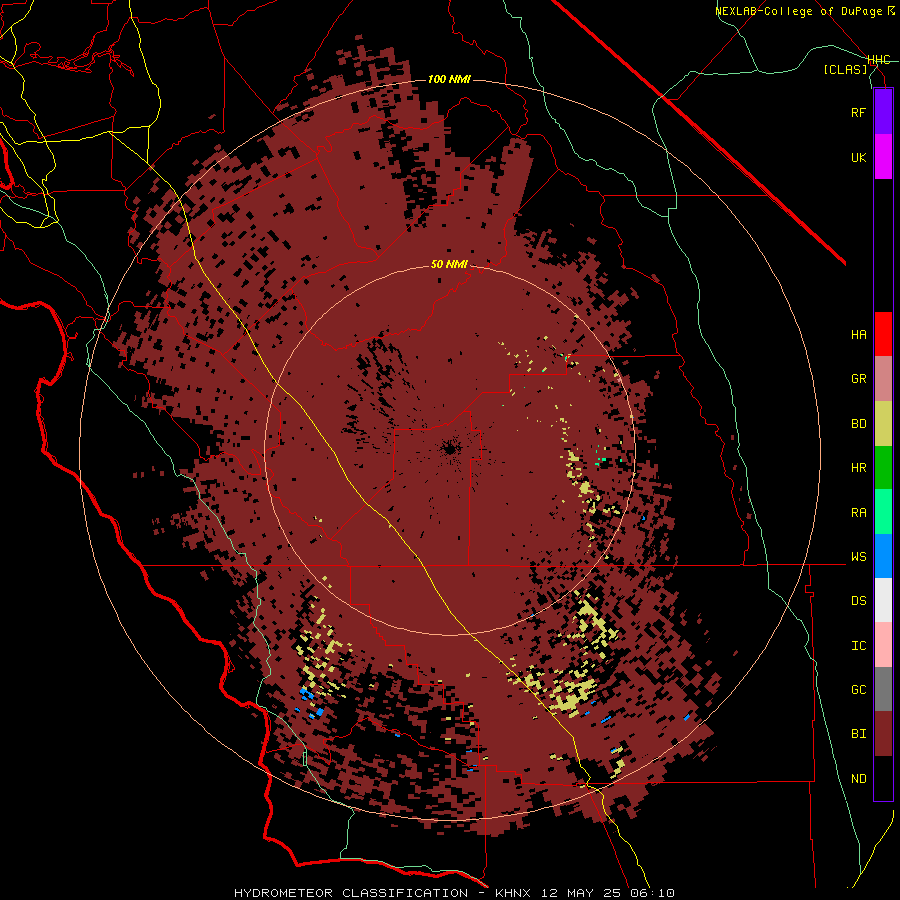
Task: Click the RF purple legend swatch
Action: 883,112
